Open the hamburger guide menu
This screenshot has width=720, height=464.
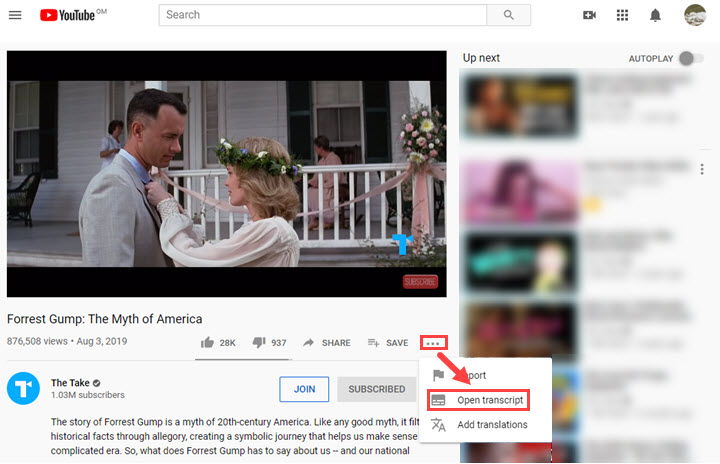(15, 15)
